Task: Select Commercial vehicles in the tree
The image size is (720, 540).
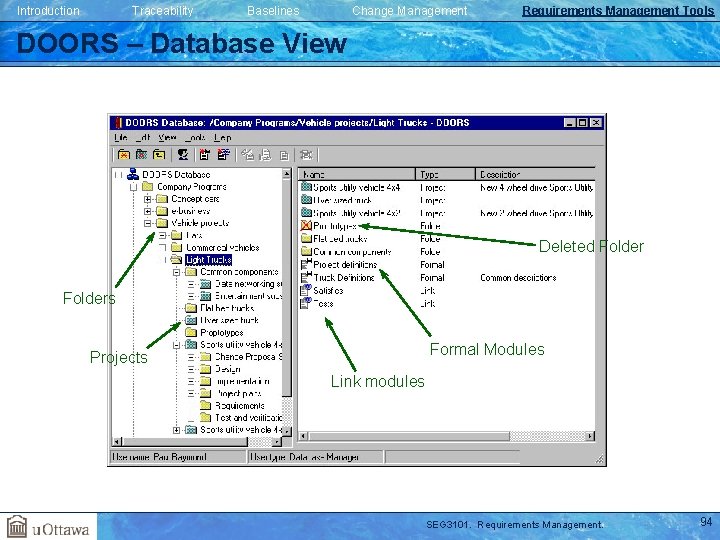Action: coord(222,248)
